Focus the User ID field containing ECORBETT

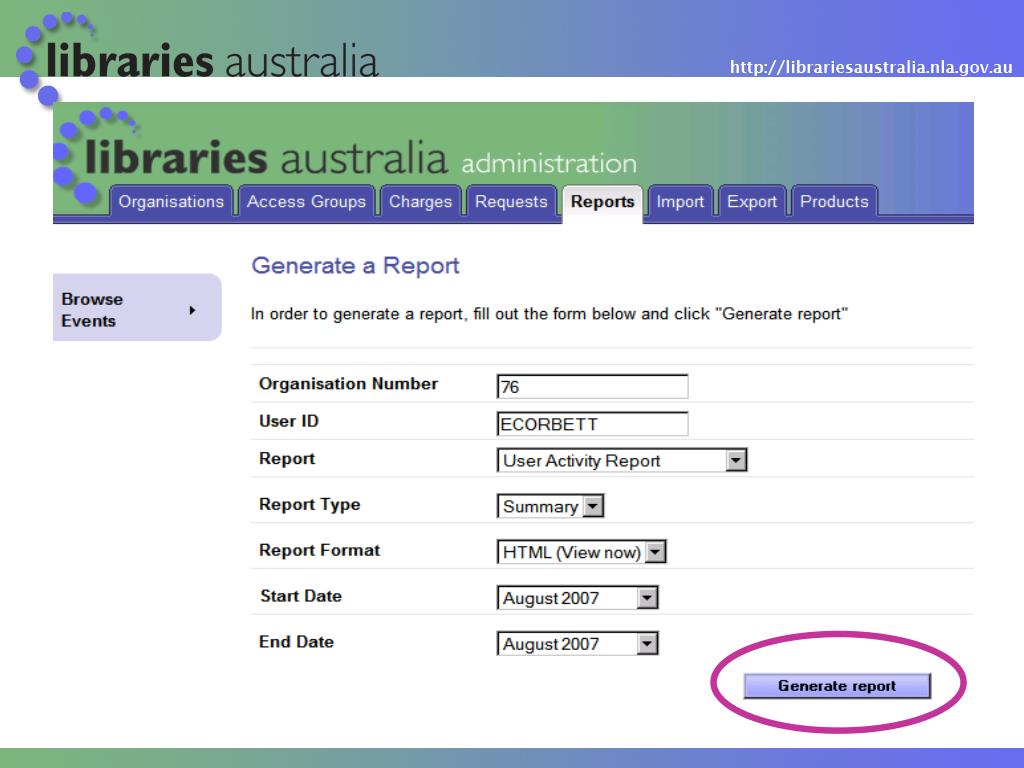592,424
